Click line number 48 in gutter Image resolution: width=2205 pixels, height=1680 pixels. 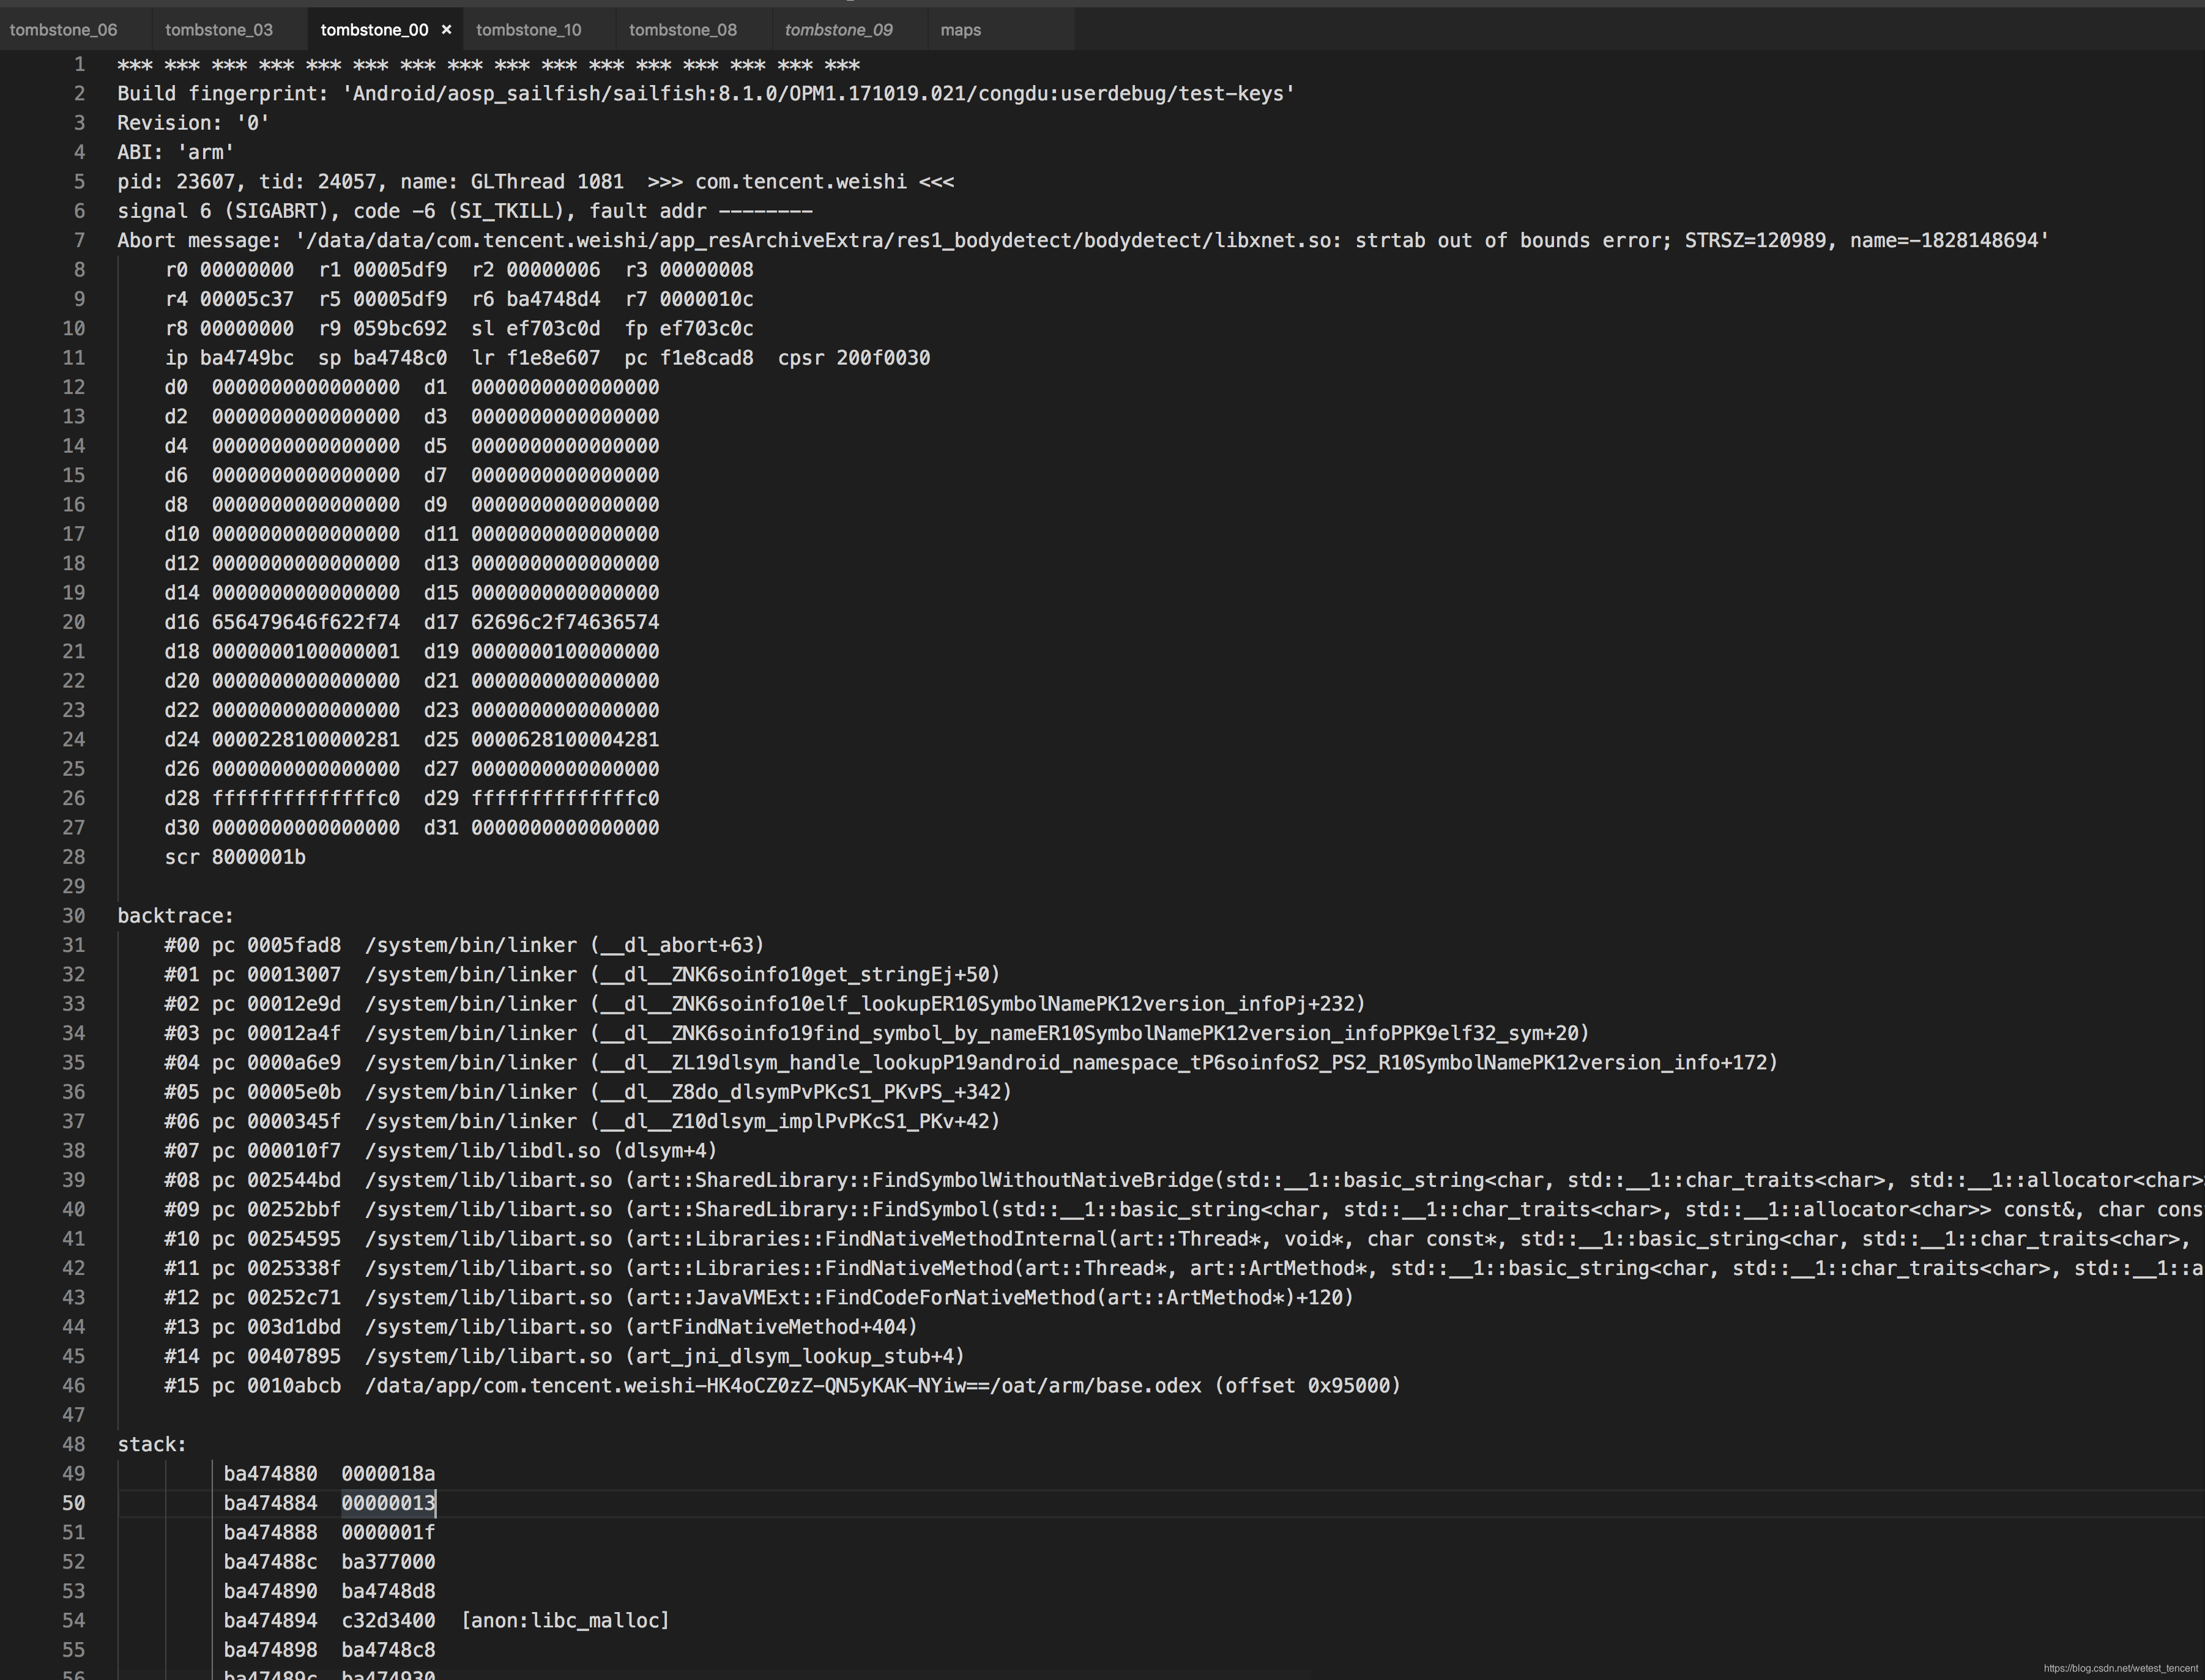(x=73, y=1444)
